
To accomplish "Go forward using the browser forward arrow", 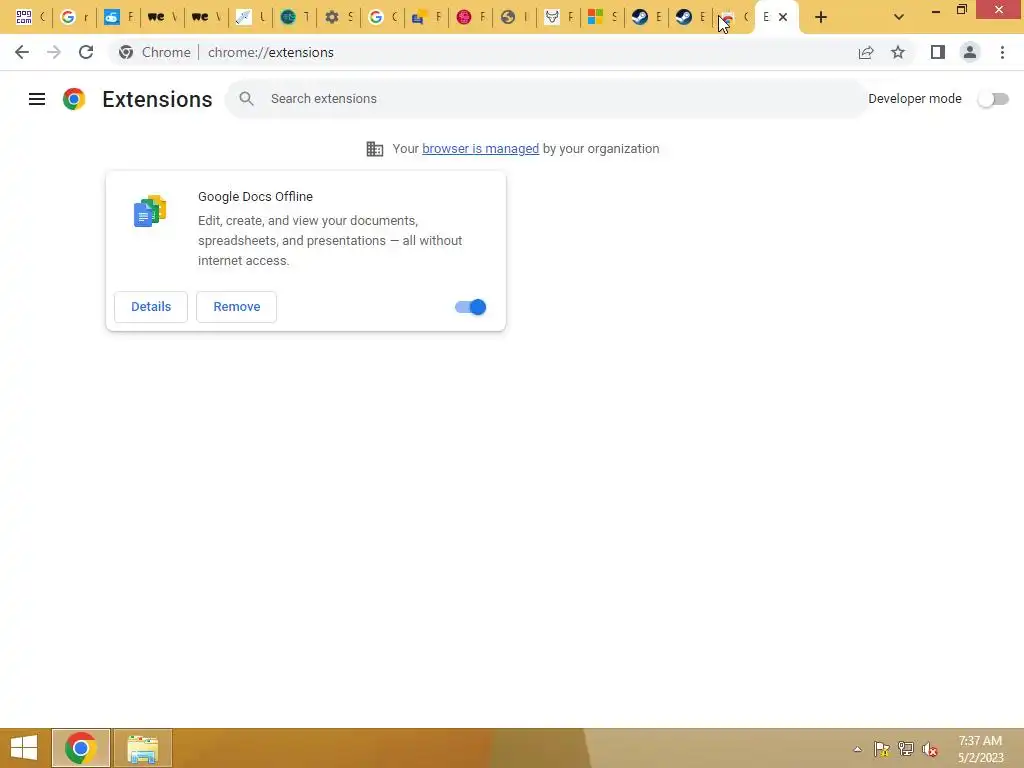I will point(54,52).
